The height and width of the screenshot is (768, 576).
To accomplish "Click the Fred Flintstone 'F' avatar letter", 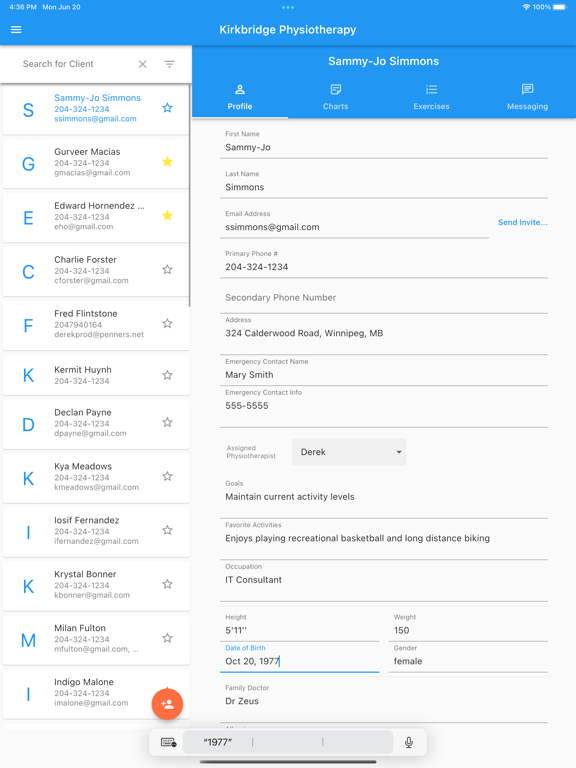I will (28, 325).
